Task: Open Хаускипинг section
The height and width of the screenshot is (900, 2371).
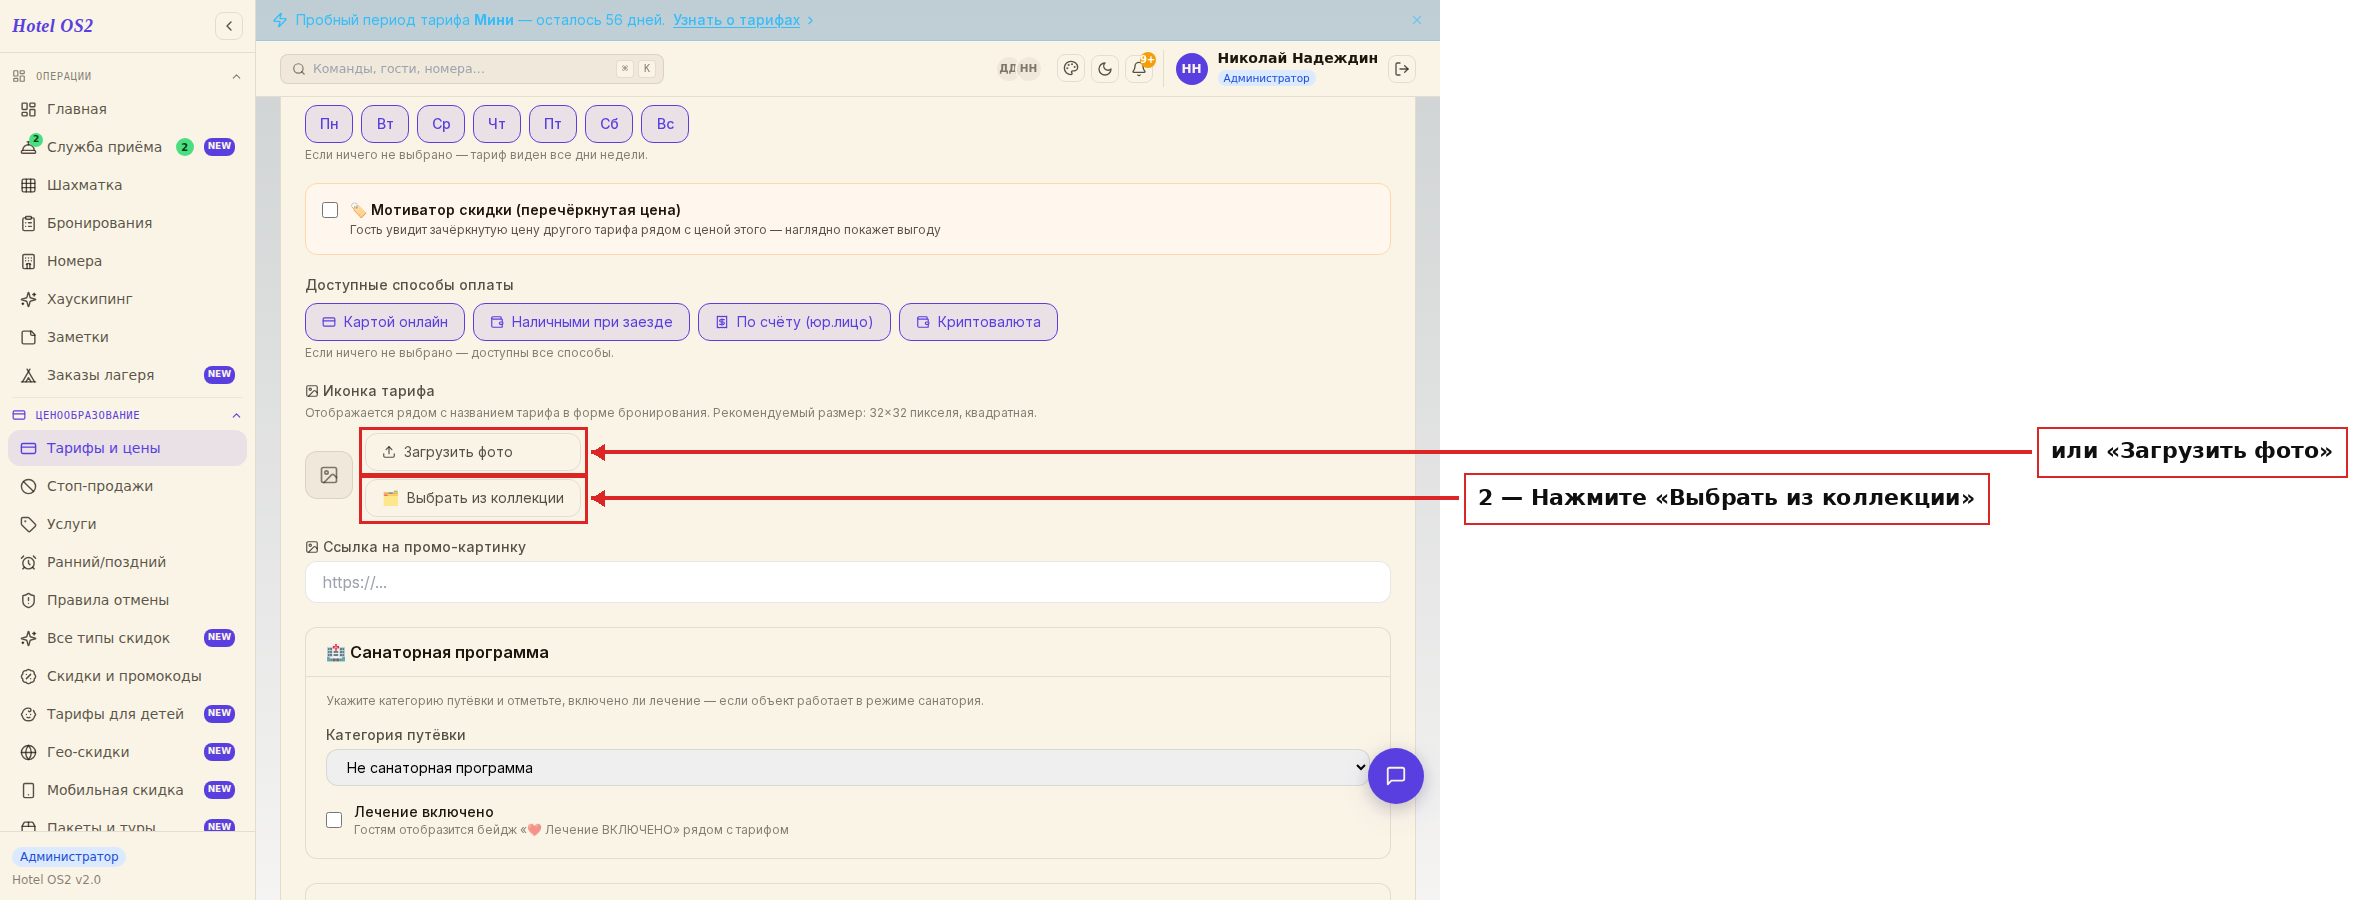Action: click(127, 299)
